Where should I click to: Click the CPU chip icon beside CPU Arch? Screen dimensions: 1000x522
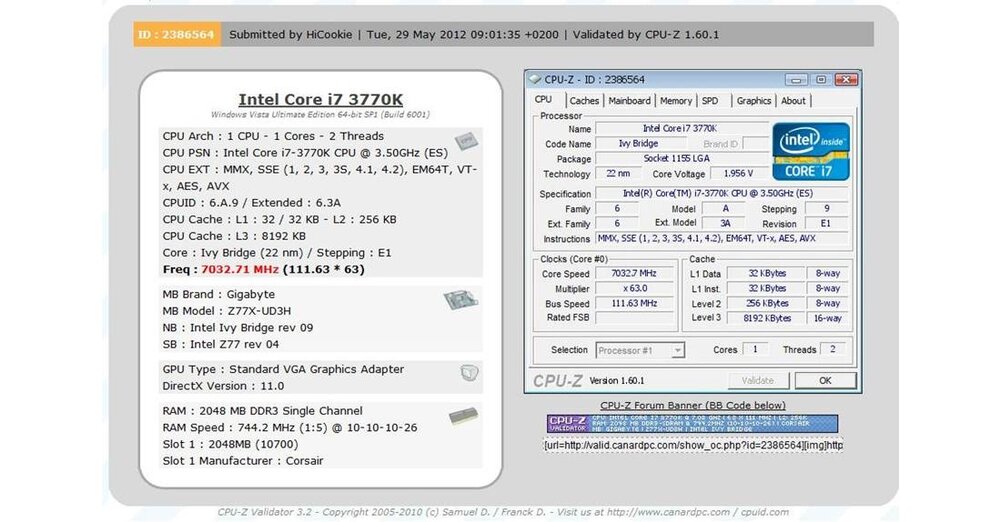click(x=466, y=141)
